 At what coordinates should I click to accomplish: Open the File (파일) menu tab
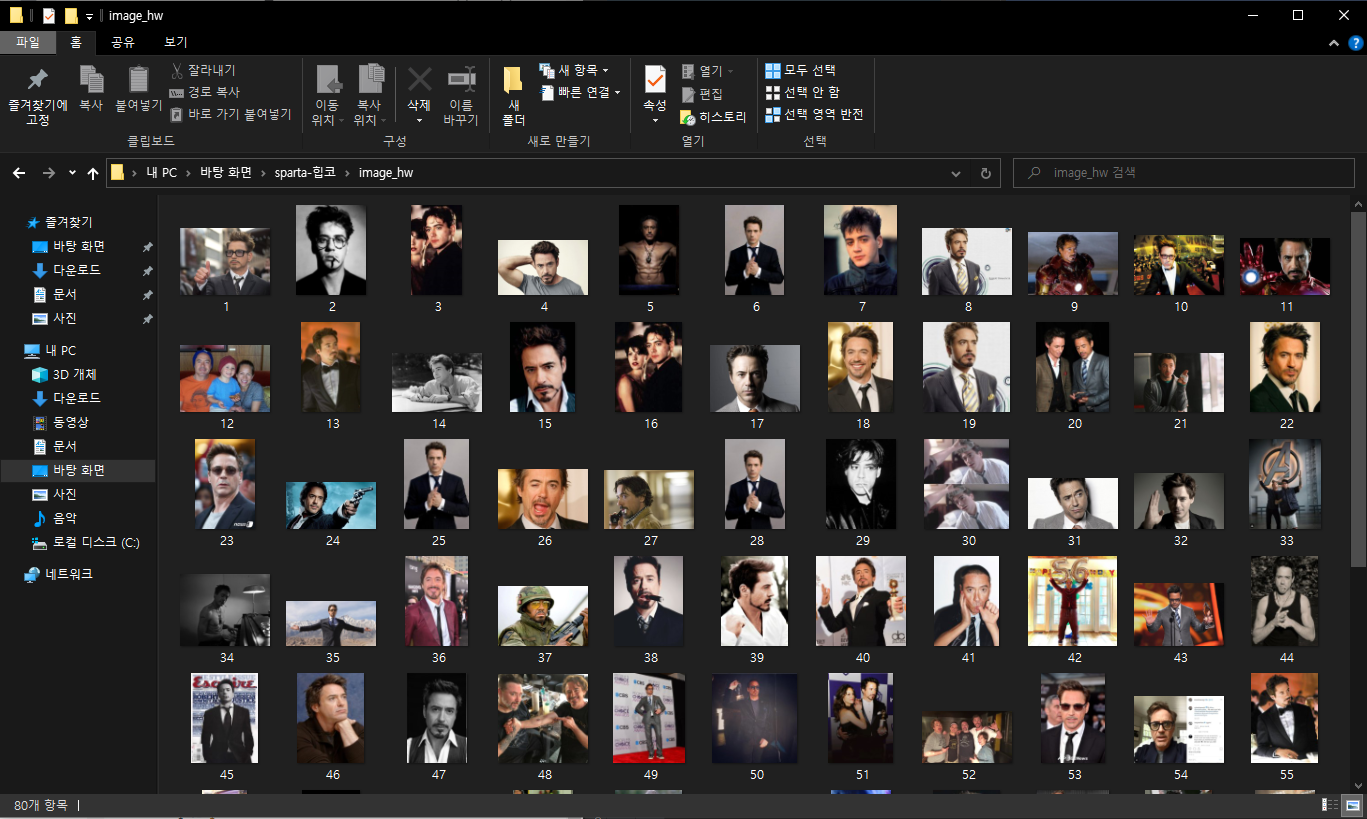click(x=28, y=42)
